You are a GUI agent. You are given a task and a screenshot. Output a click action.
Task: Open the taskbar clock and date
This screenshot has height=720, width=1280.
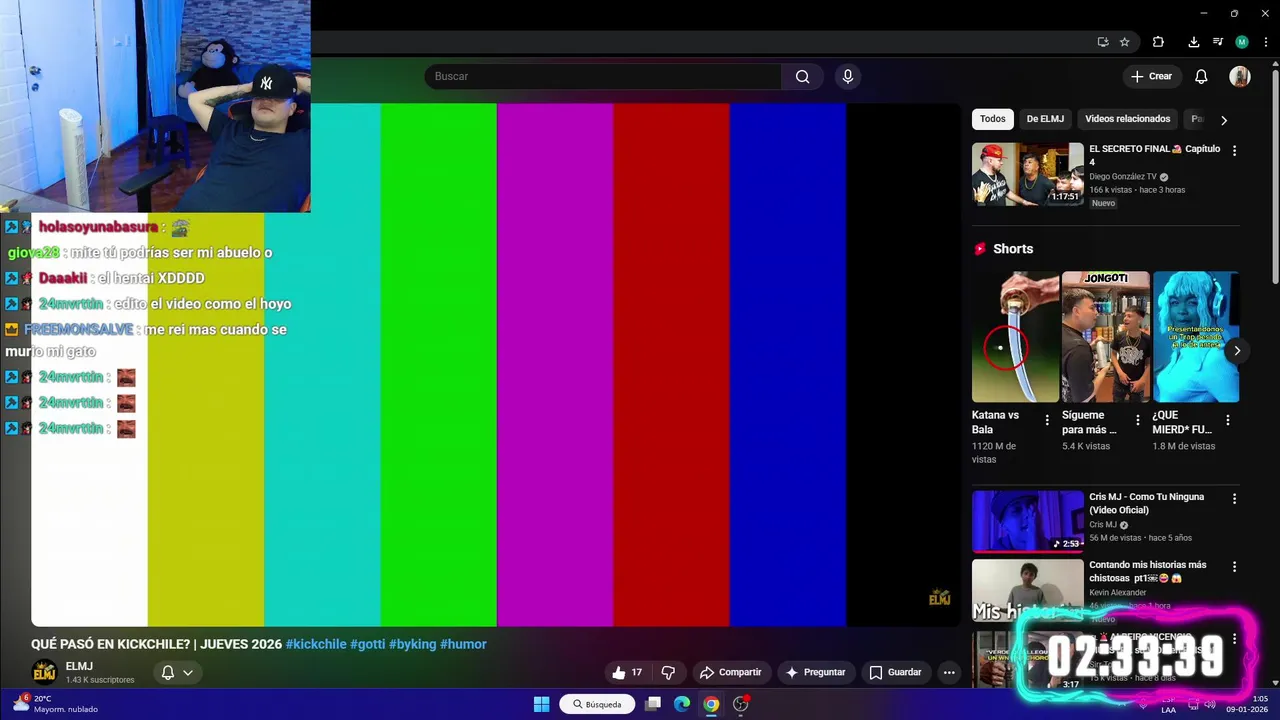tap(1248, 704)
